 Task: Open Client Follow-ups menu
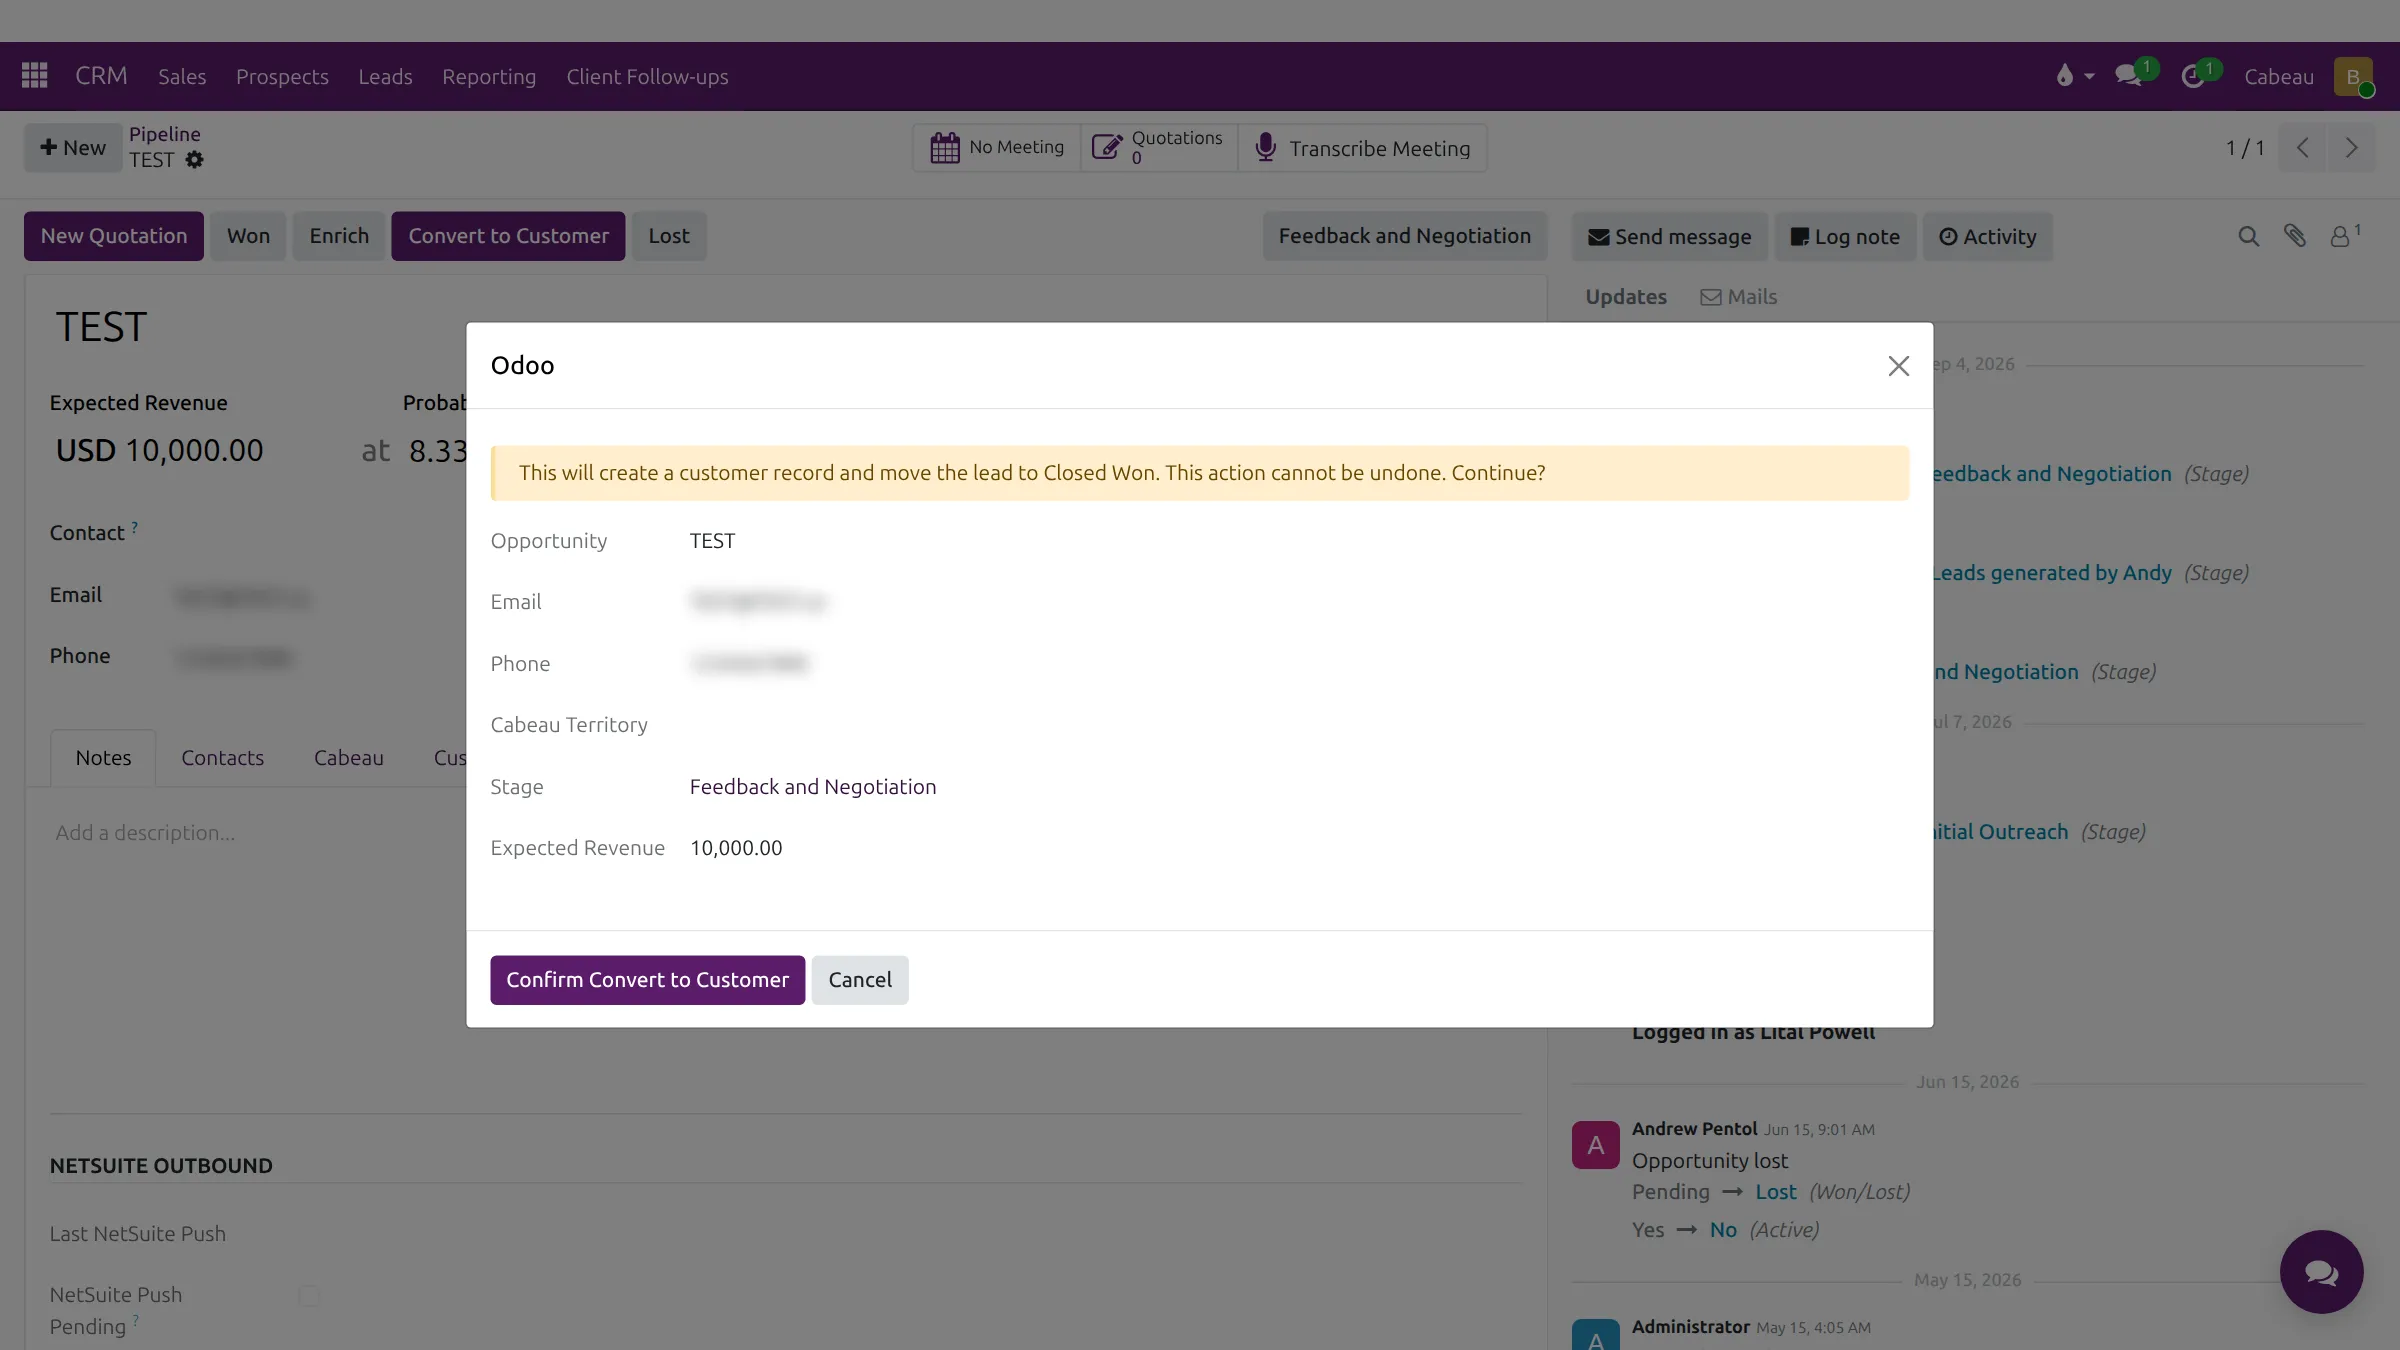coord(647,76)
